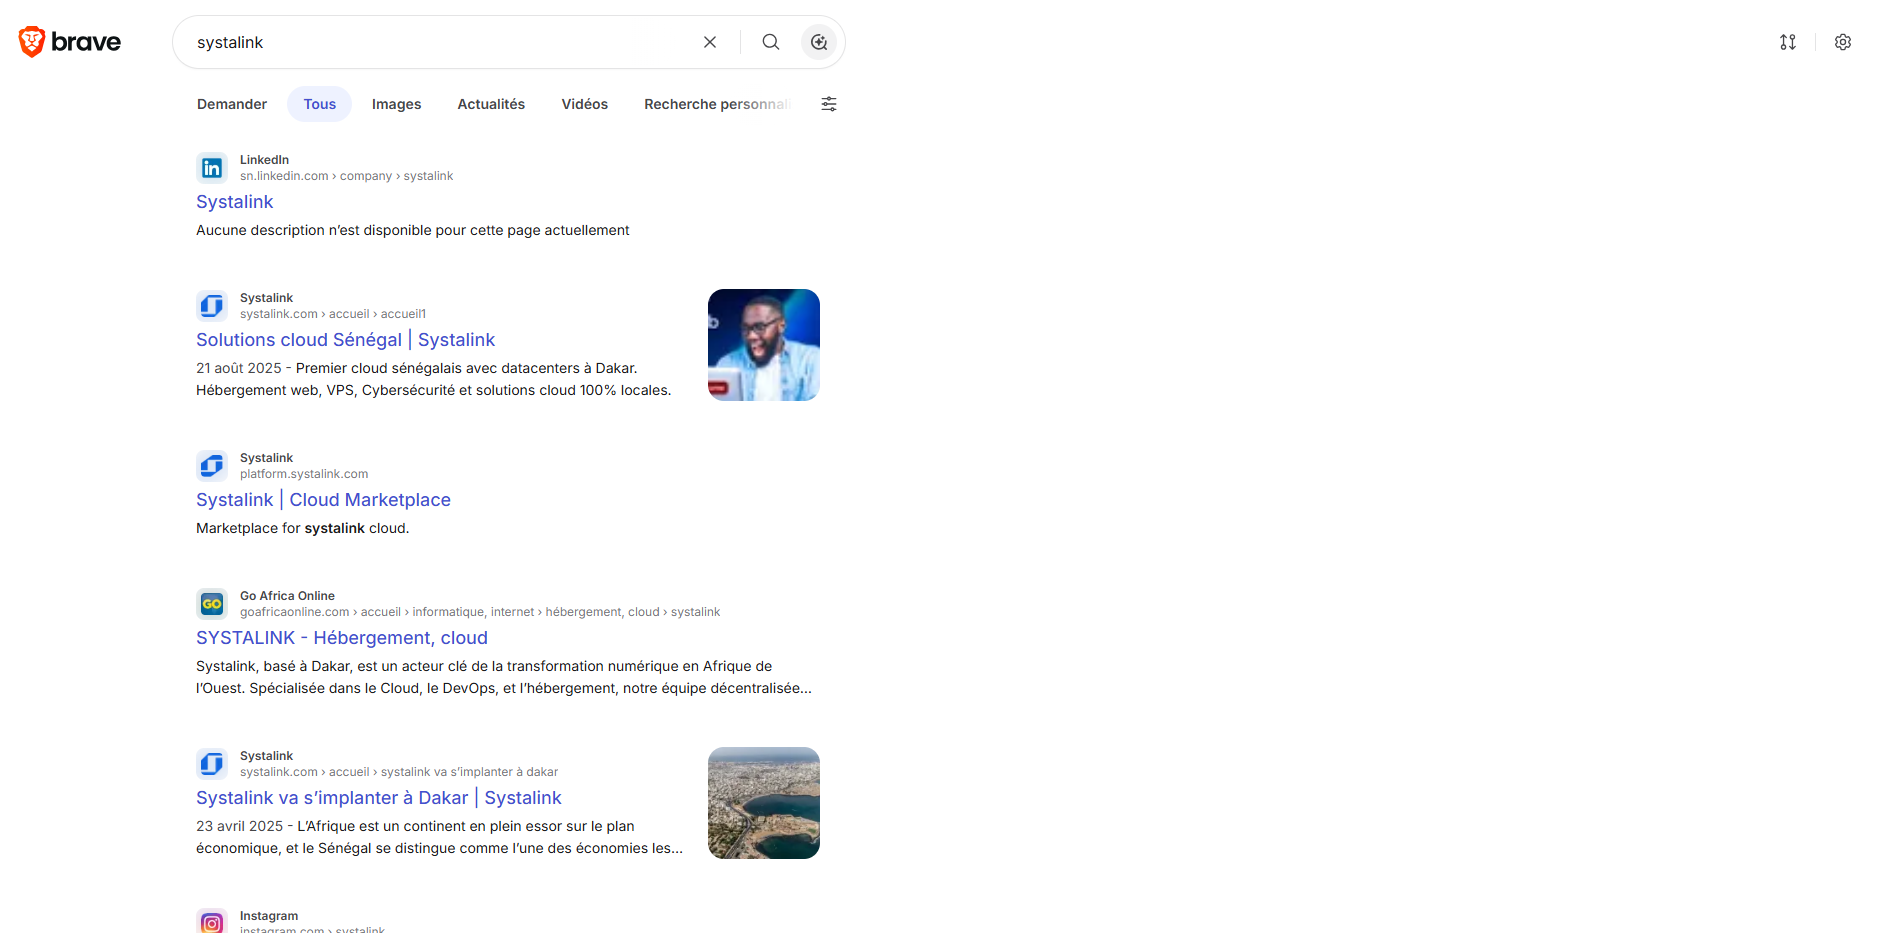Screen dimensions: 1882x933
Task: Click favicon of Systalink va s'implanter result
Action: coord(212,764)
